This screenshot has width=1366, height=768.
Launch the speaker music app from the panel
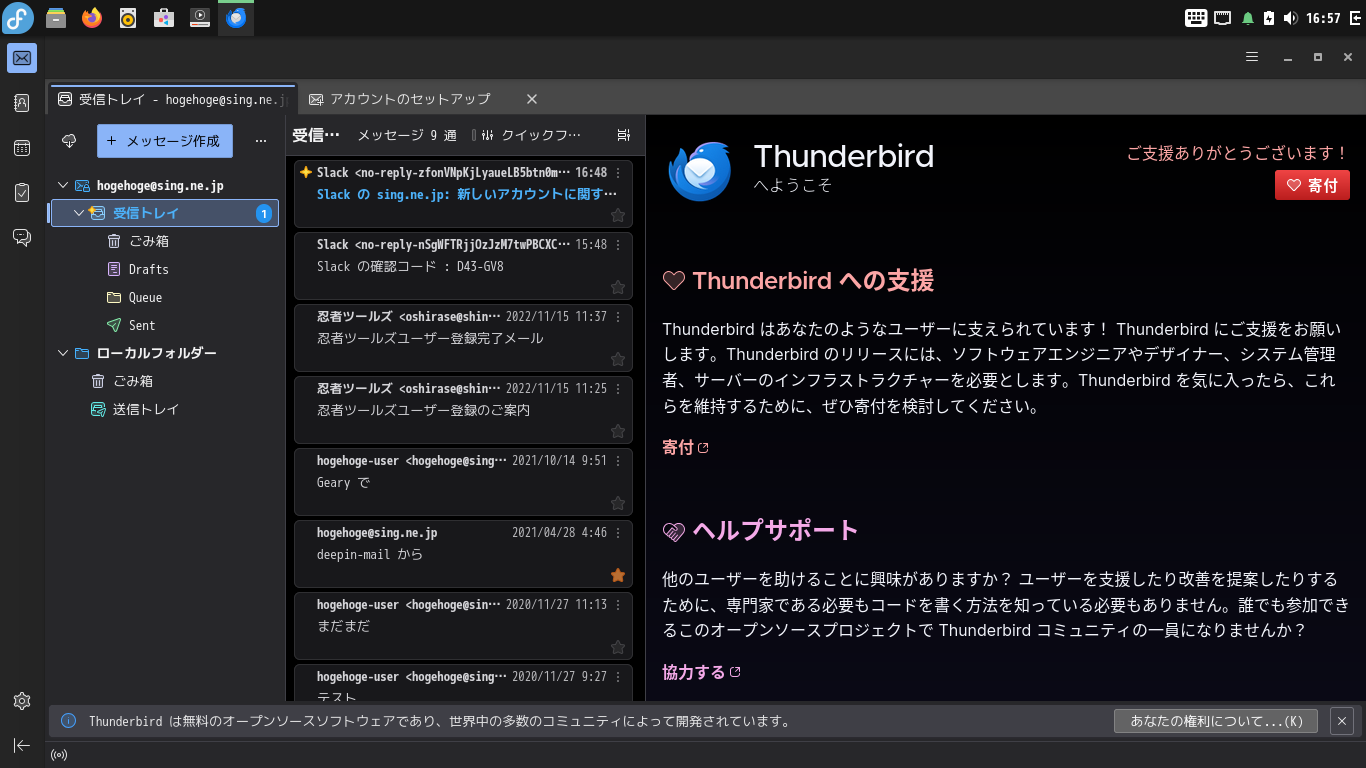(x=128, y=18)
